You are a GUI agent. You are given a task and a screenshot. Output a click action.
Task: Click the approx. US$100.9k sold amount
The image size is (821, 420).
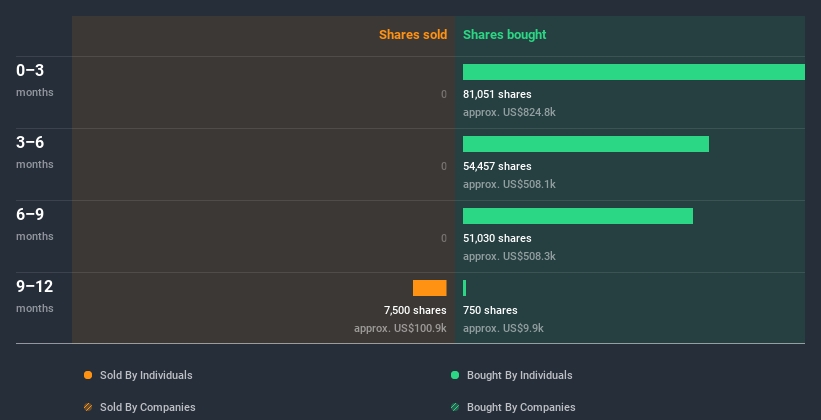pyautogui.click(x=401, y=328)
